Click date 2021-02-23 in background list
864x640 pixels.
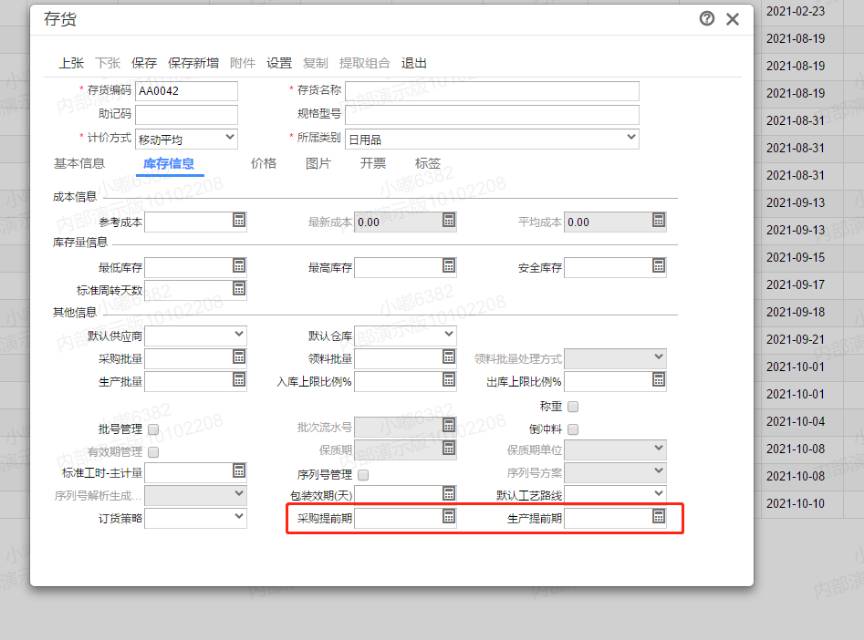[795, 12]
